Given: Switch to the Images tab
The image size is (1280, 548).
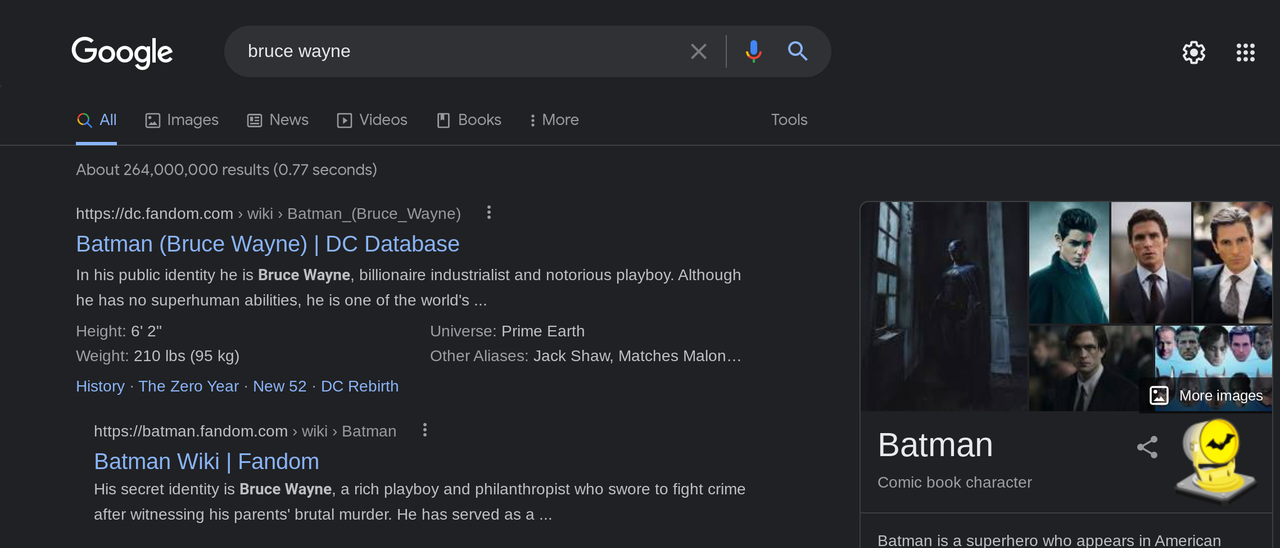Looking at the screenshot, I should [x=182, y=120].
